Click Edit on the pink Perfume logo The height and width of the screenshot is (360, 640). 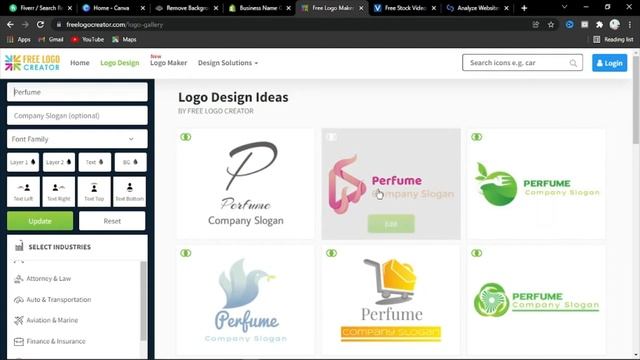(391, 224)
